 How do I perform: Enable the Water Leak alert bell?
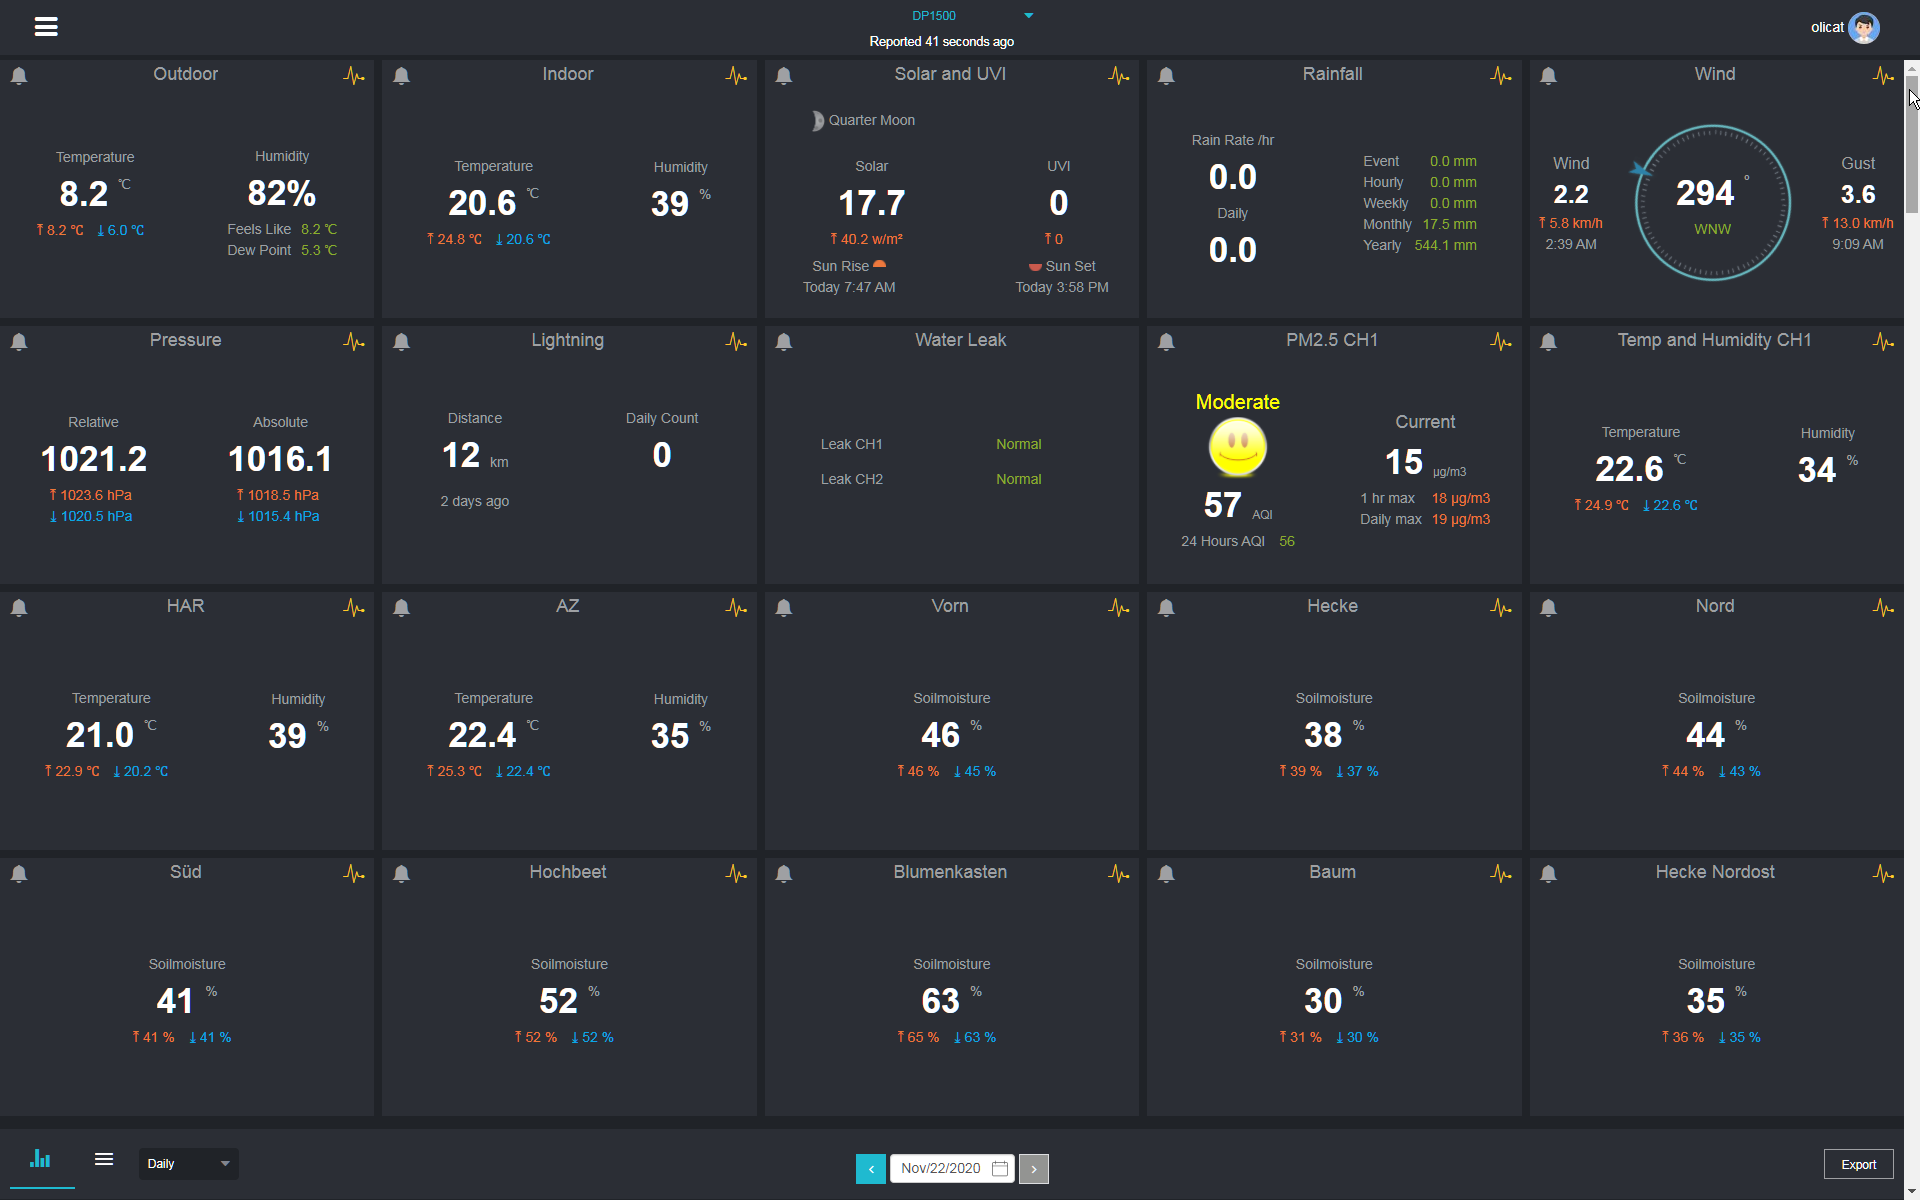pyautogui.click(x=784, y=342)
